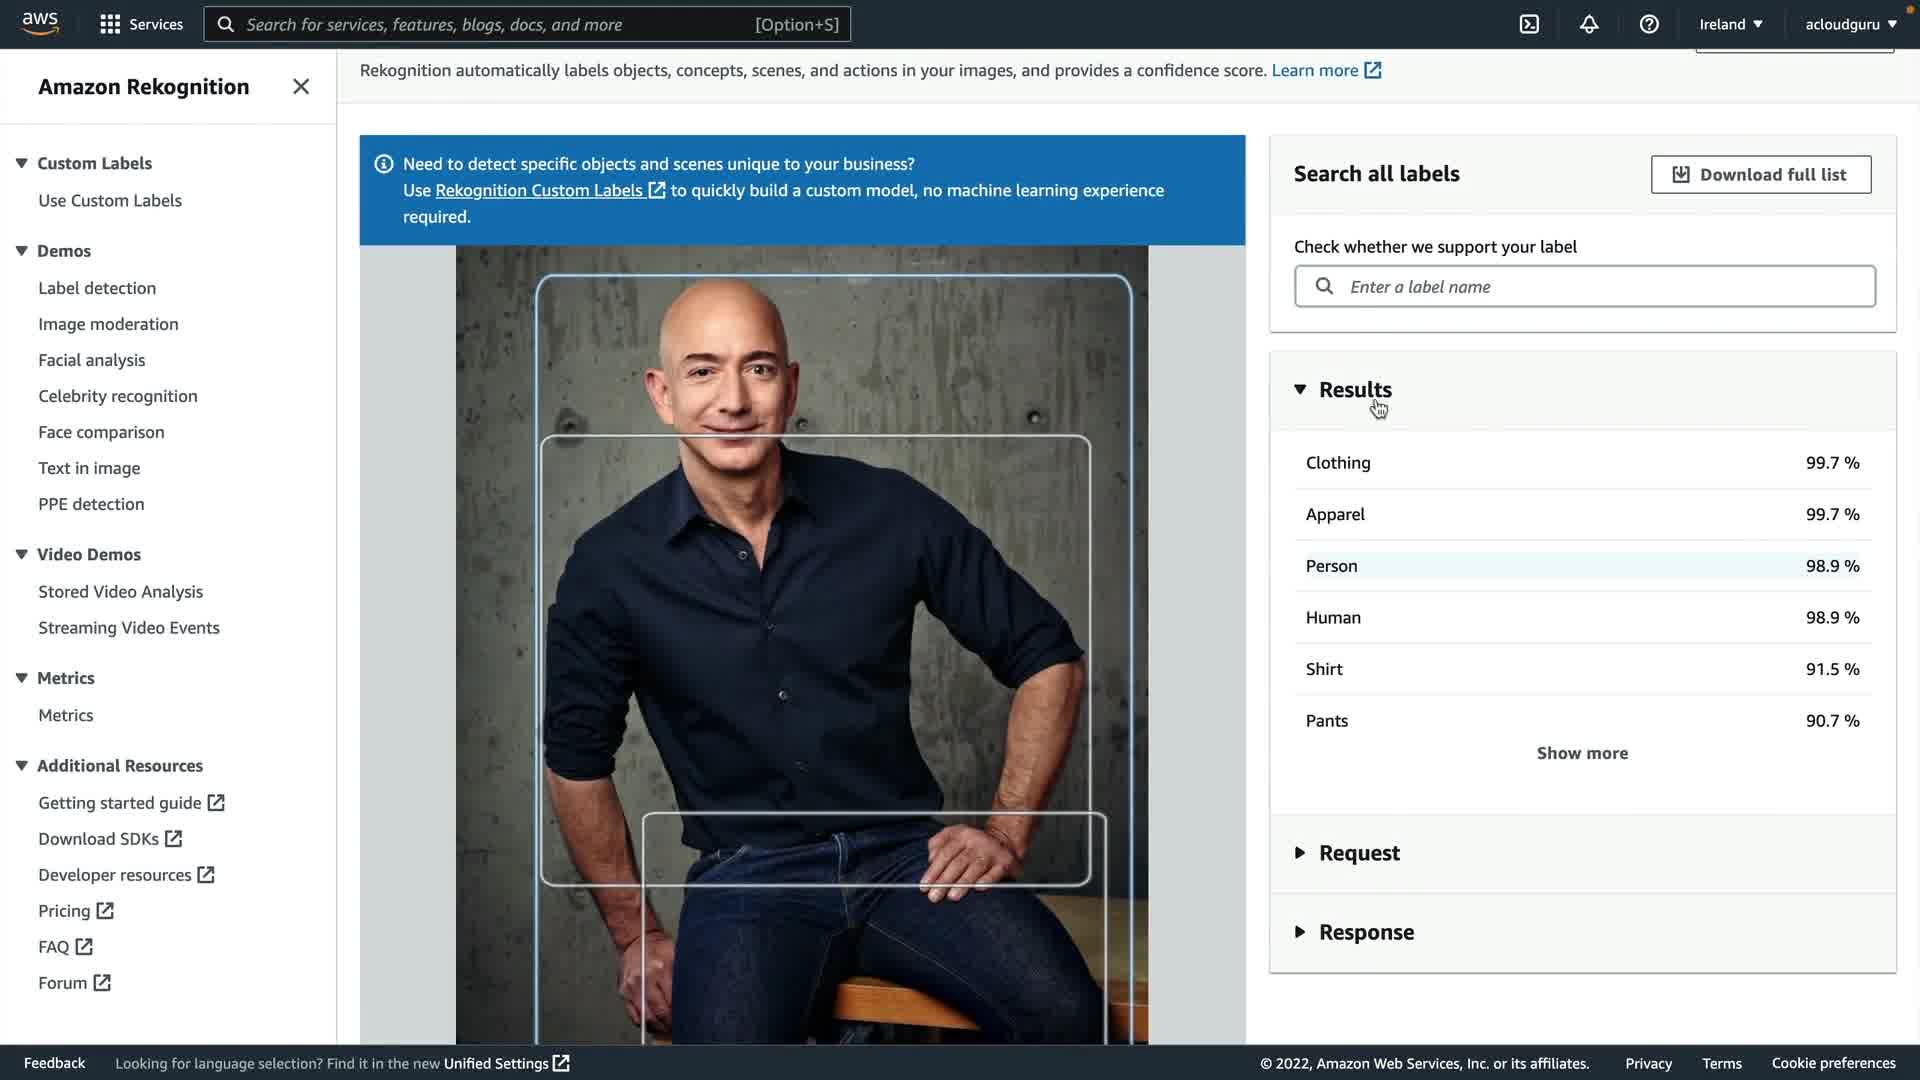This screenshot has width=1920, height=1080.
Task: Collapse the Results section
Action: (1300, 390)
